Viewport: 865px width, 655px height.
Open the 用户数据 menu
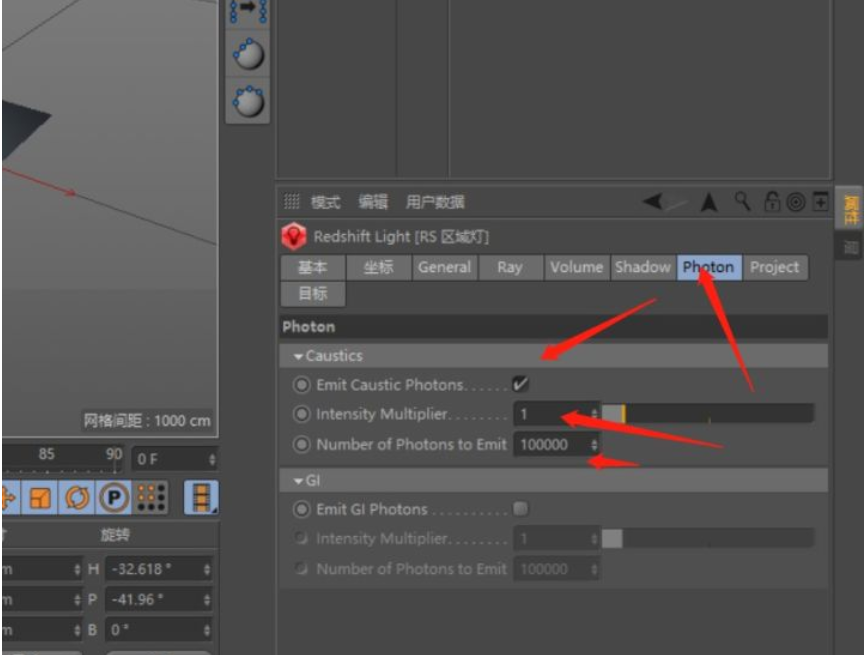point(435,202)
